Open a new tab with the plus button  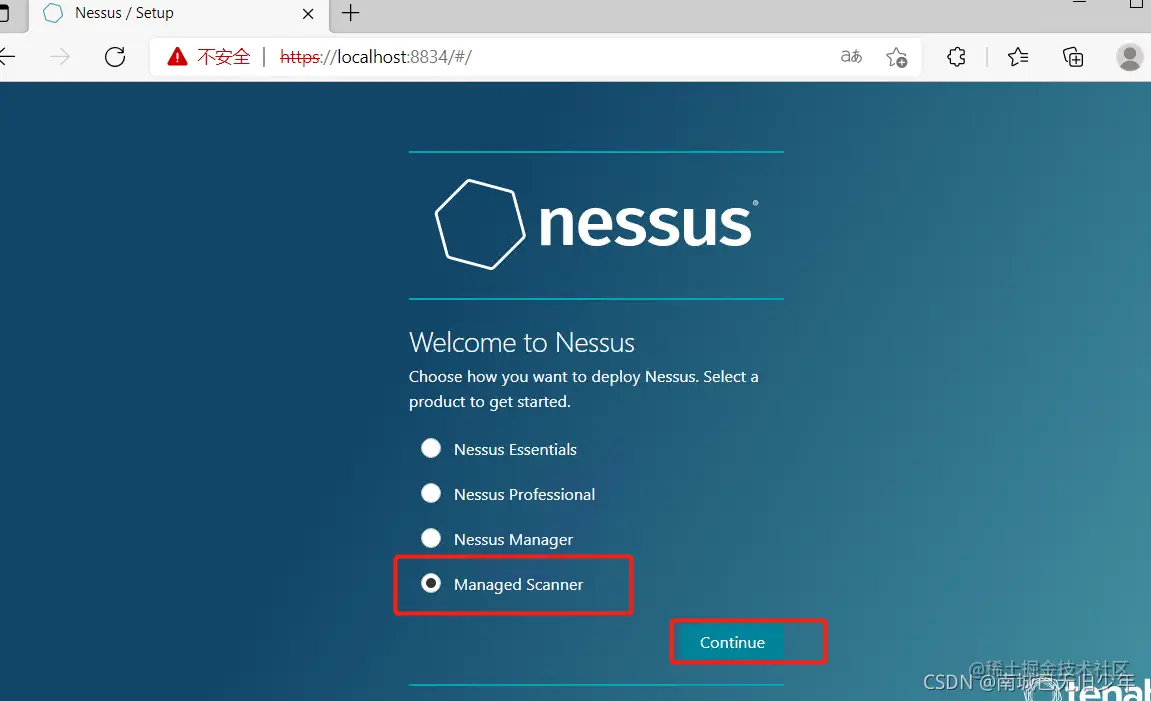pyautogui.click(x=351, y=13)
